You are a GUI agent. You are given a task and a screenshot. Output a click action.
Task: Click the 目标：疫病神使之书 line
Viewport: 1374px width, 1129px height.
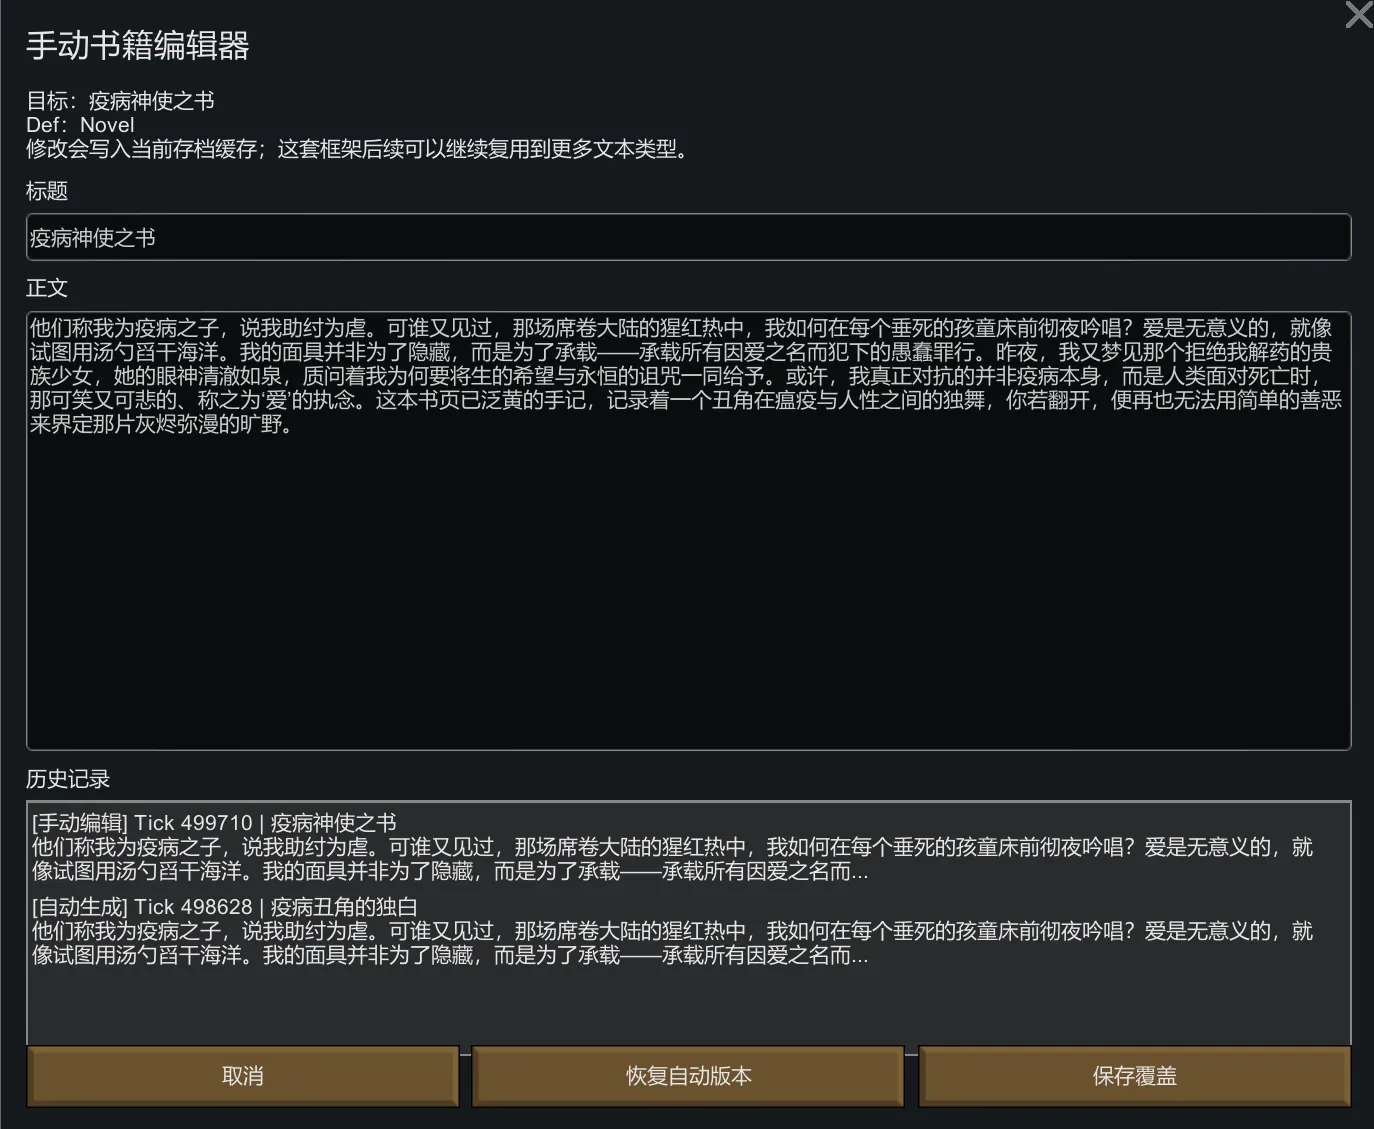[120, 101]
